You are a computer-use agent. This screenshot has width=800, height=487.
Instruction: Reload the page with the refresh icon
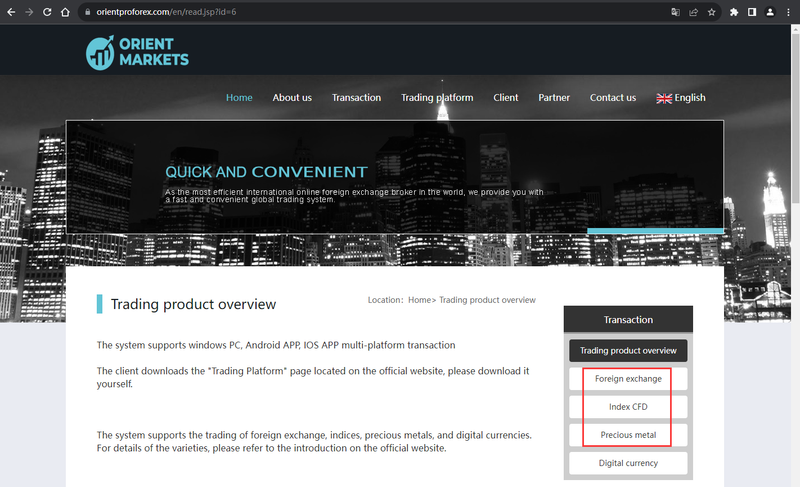[47, 12]
